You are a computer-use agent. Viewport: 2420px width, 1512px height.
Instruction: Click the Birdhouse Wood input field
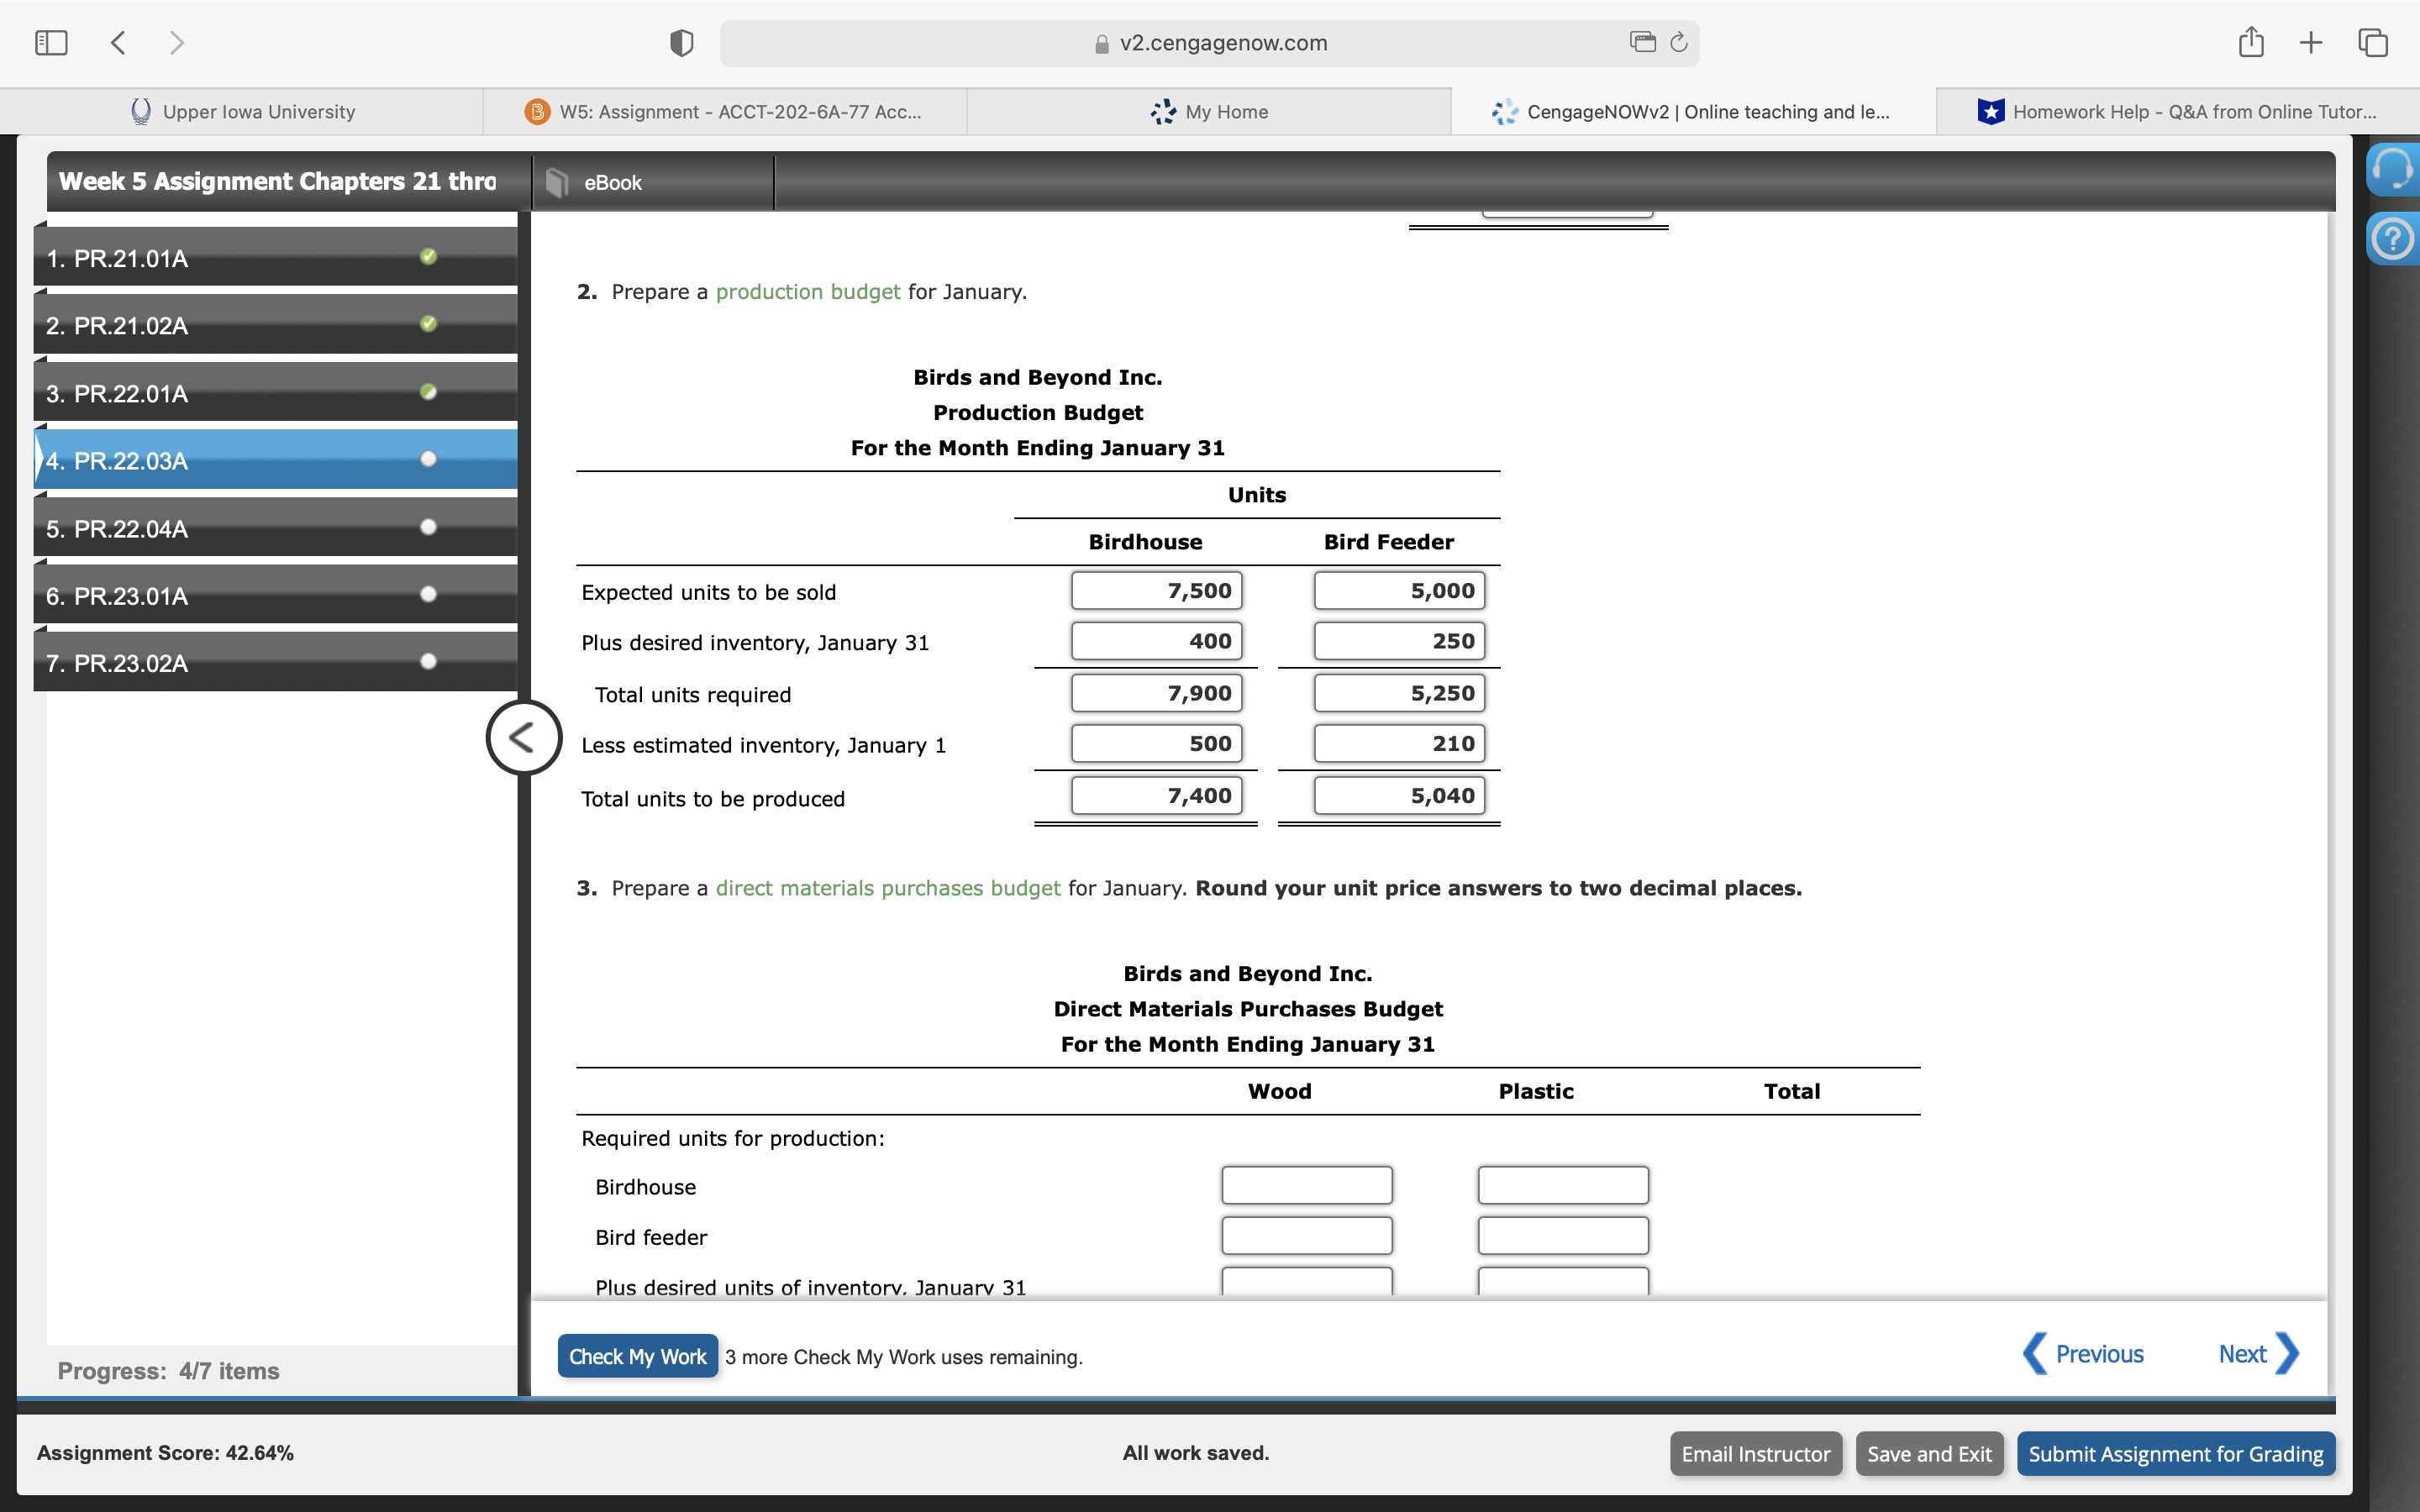click(1306, 1186)
